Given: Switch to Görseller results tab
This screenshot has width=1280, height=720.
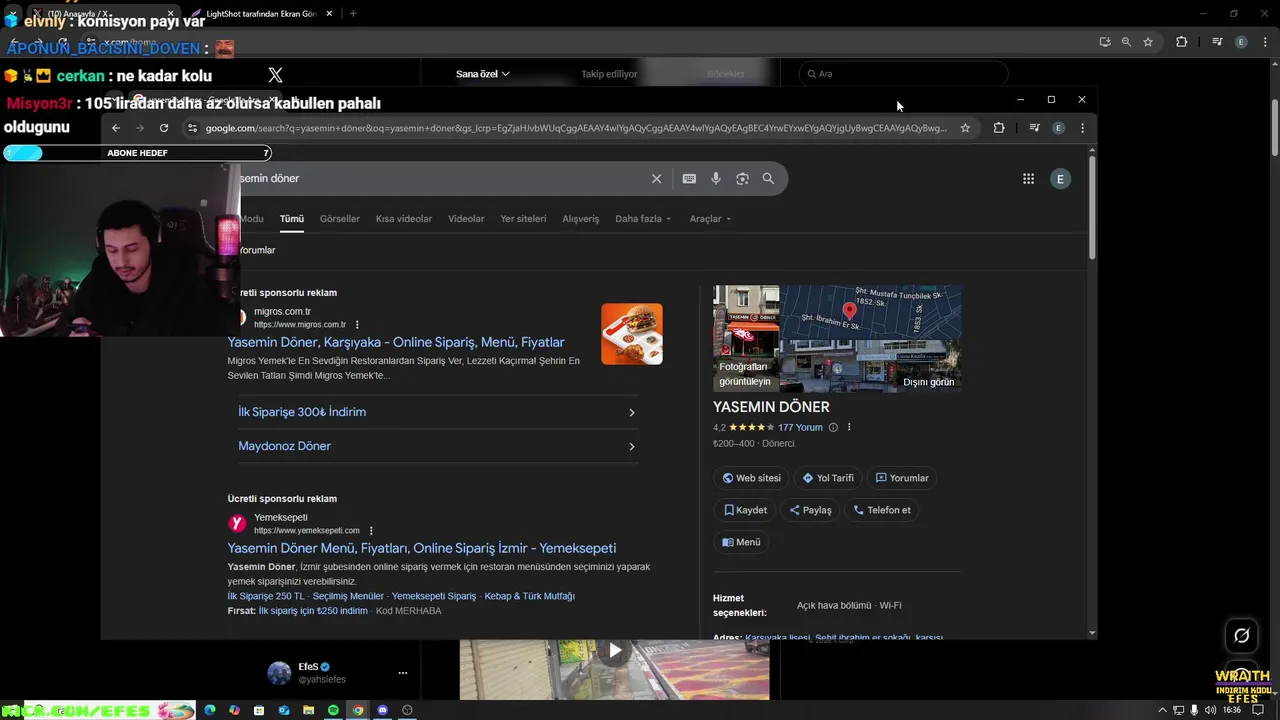Looking at the screenshot, I should tap(340, 219).
